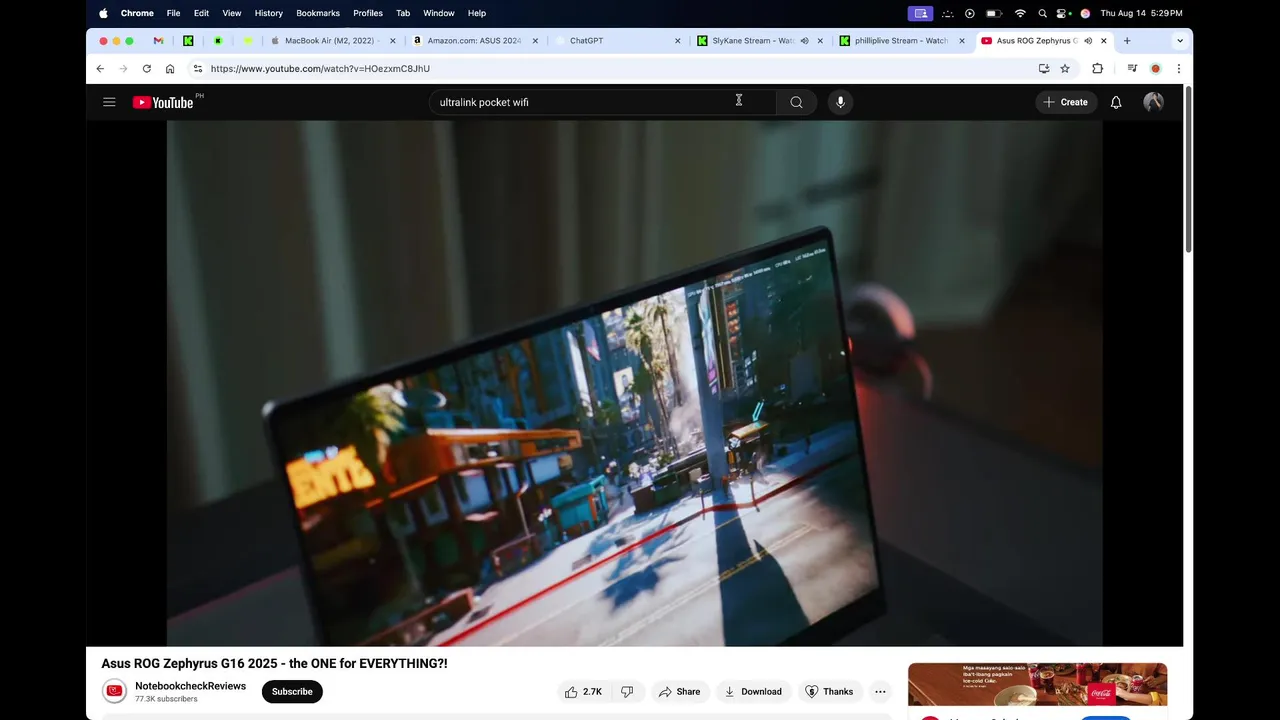Click the NotebookcheckReviews channel avatar

(115, 691)
